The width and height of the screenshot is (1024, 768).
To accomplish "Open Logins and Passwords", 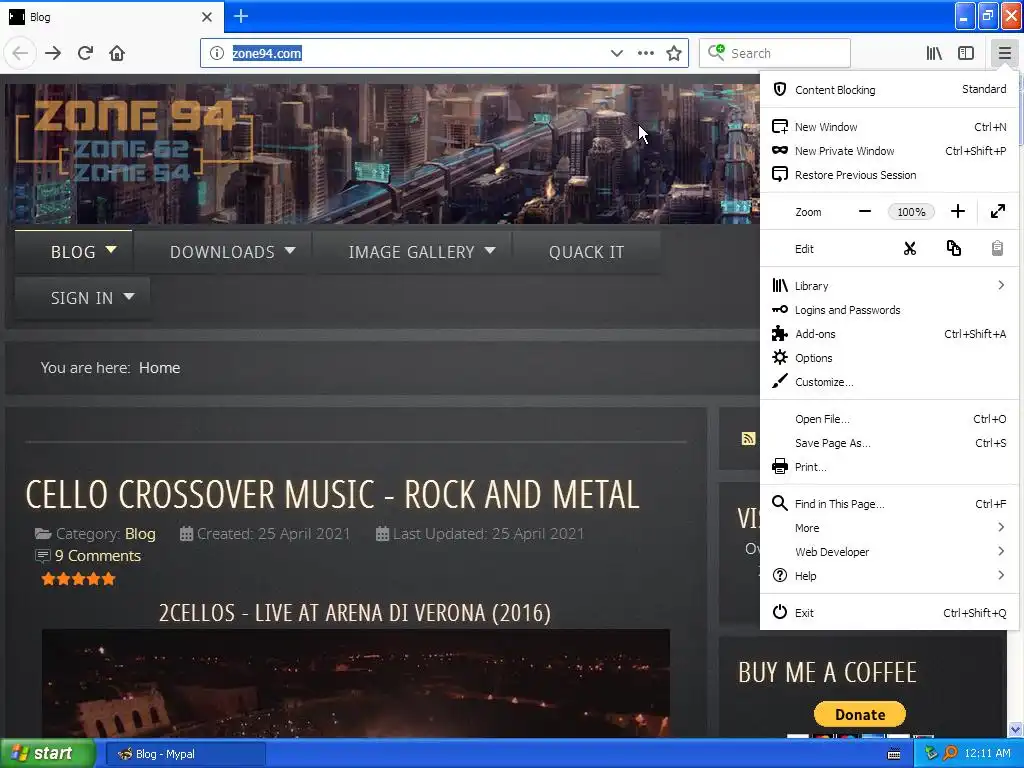I will pos(889,310).
